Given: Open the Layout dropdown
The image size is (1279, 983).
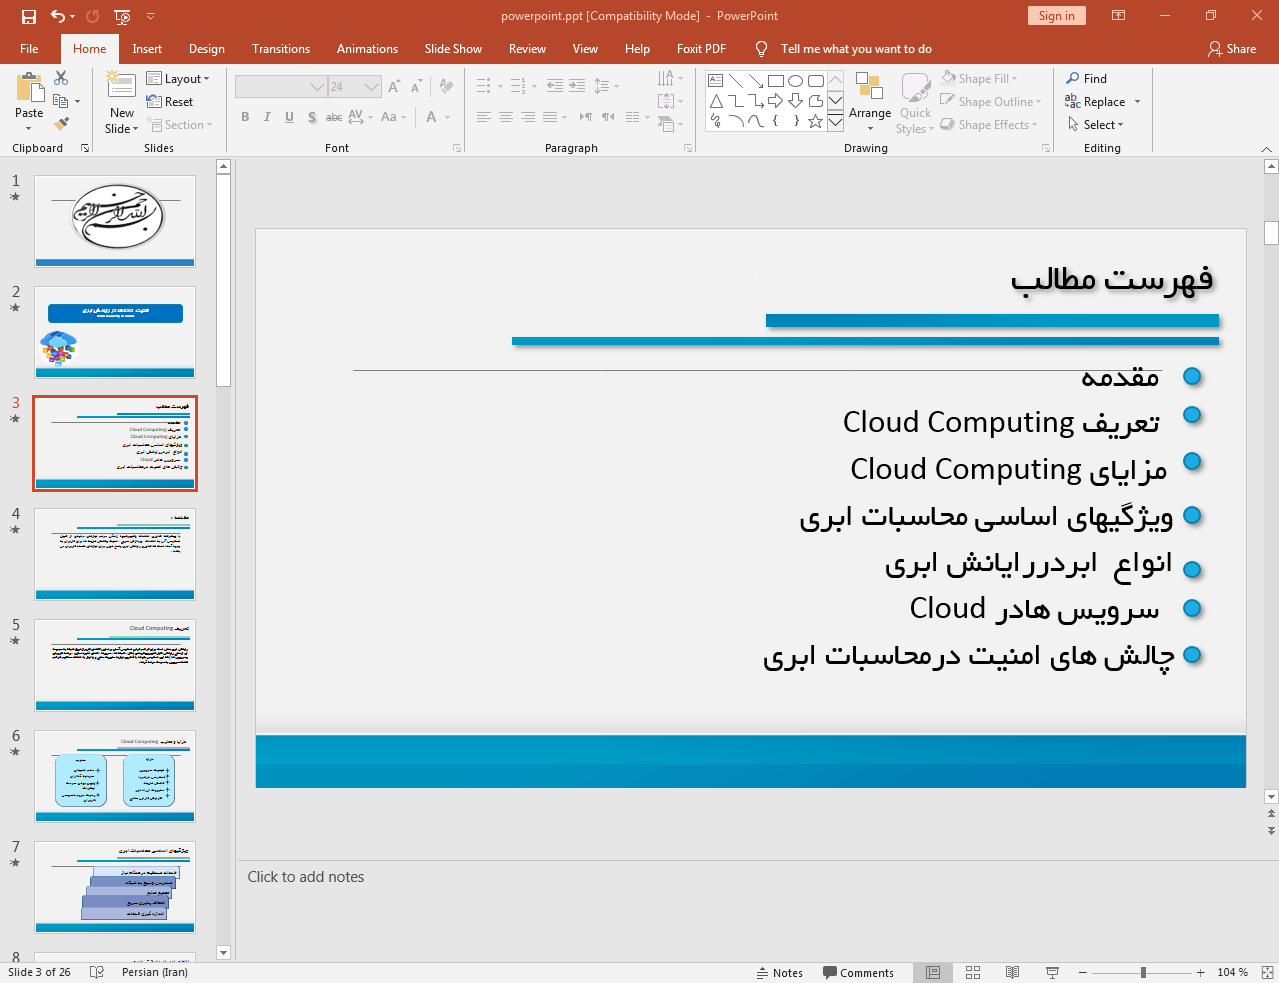Looking at the screenshot, I should tap(178, 78).
